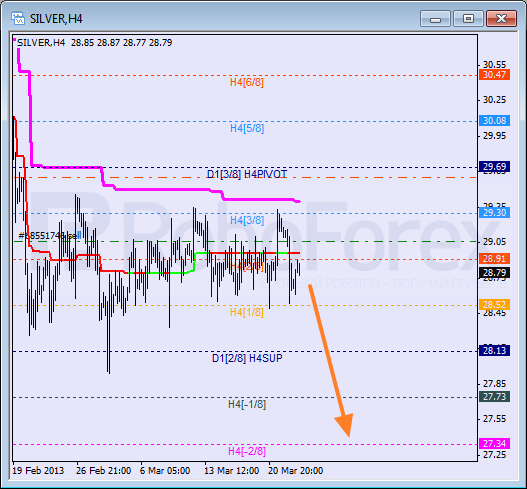Select the orange downward arrow head
The width and height of the screenshot is (527, 489).
(345, 424)
